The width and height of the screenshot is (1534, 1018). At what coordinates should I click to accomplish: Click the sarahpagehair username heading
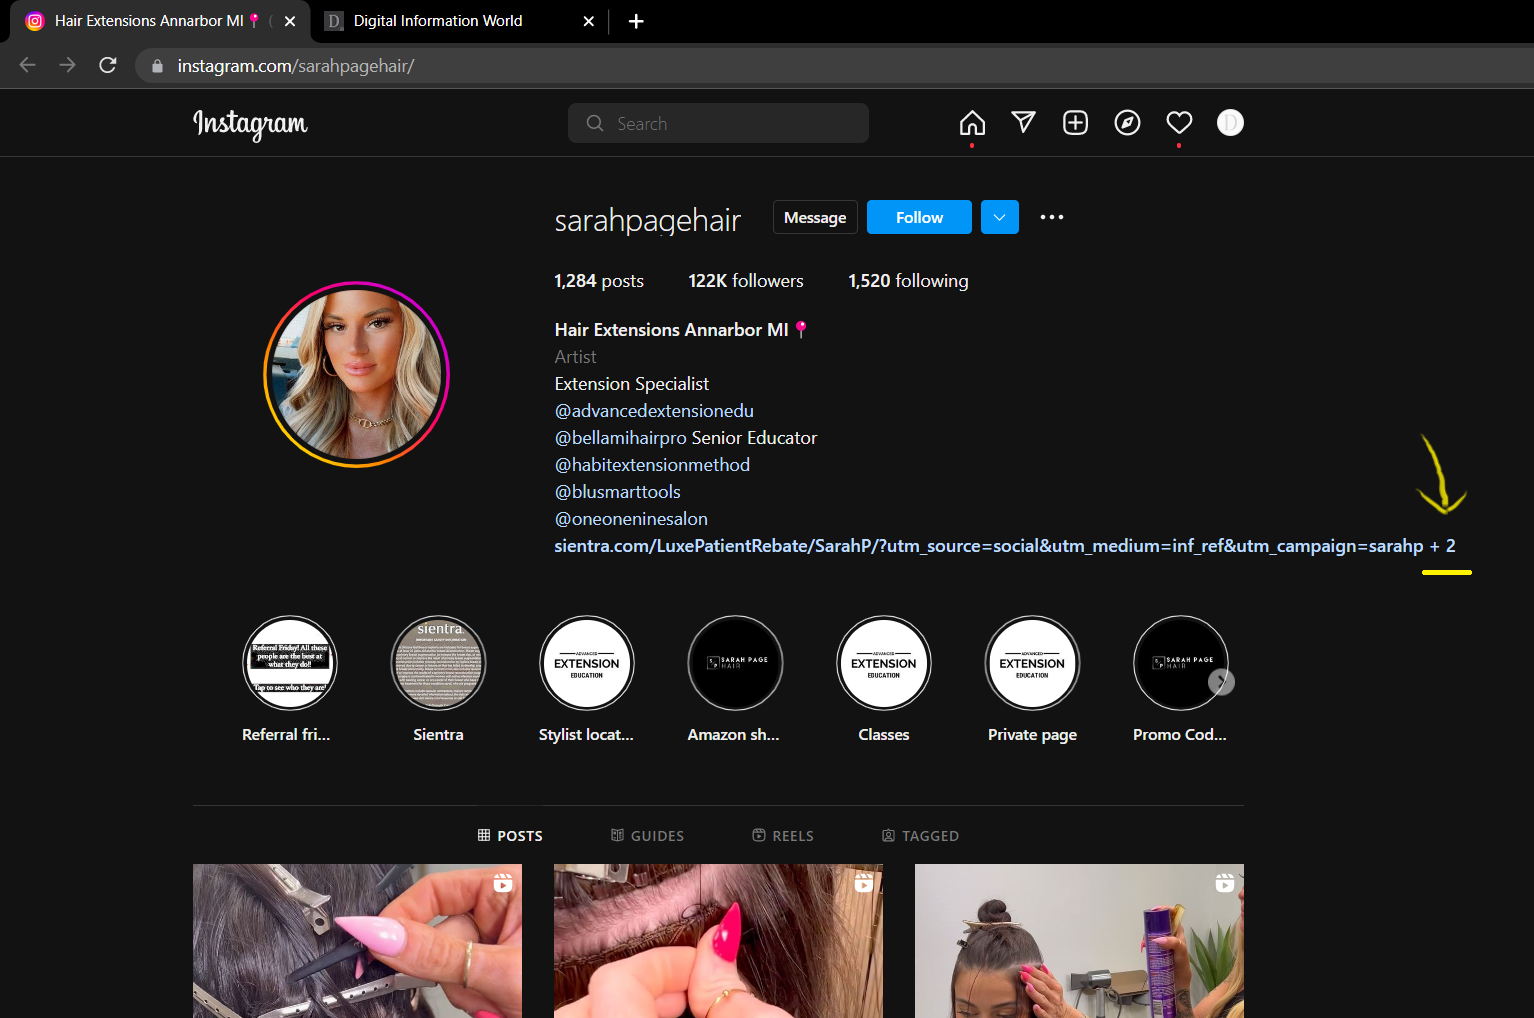click(x=647, y=220)
